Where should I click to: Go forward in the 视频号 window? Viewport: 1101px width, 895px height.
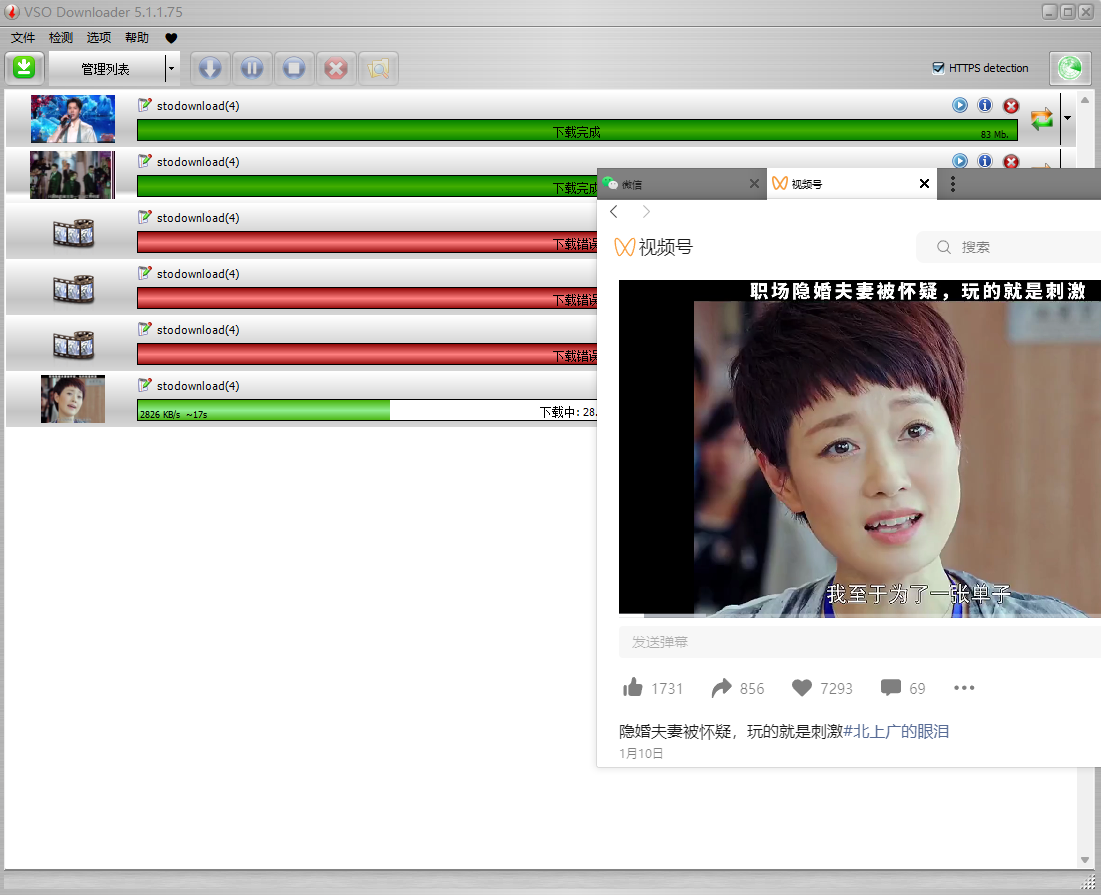[x=646, y=211]
